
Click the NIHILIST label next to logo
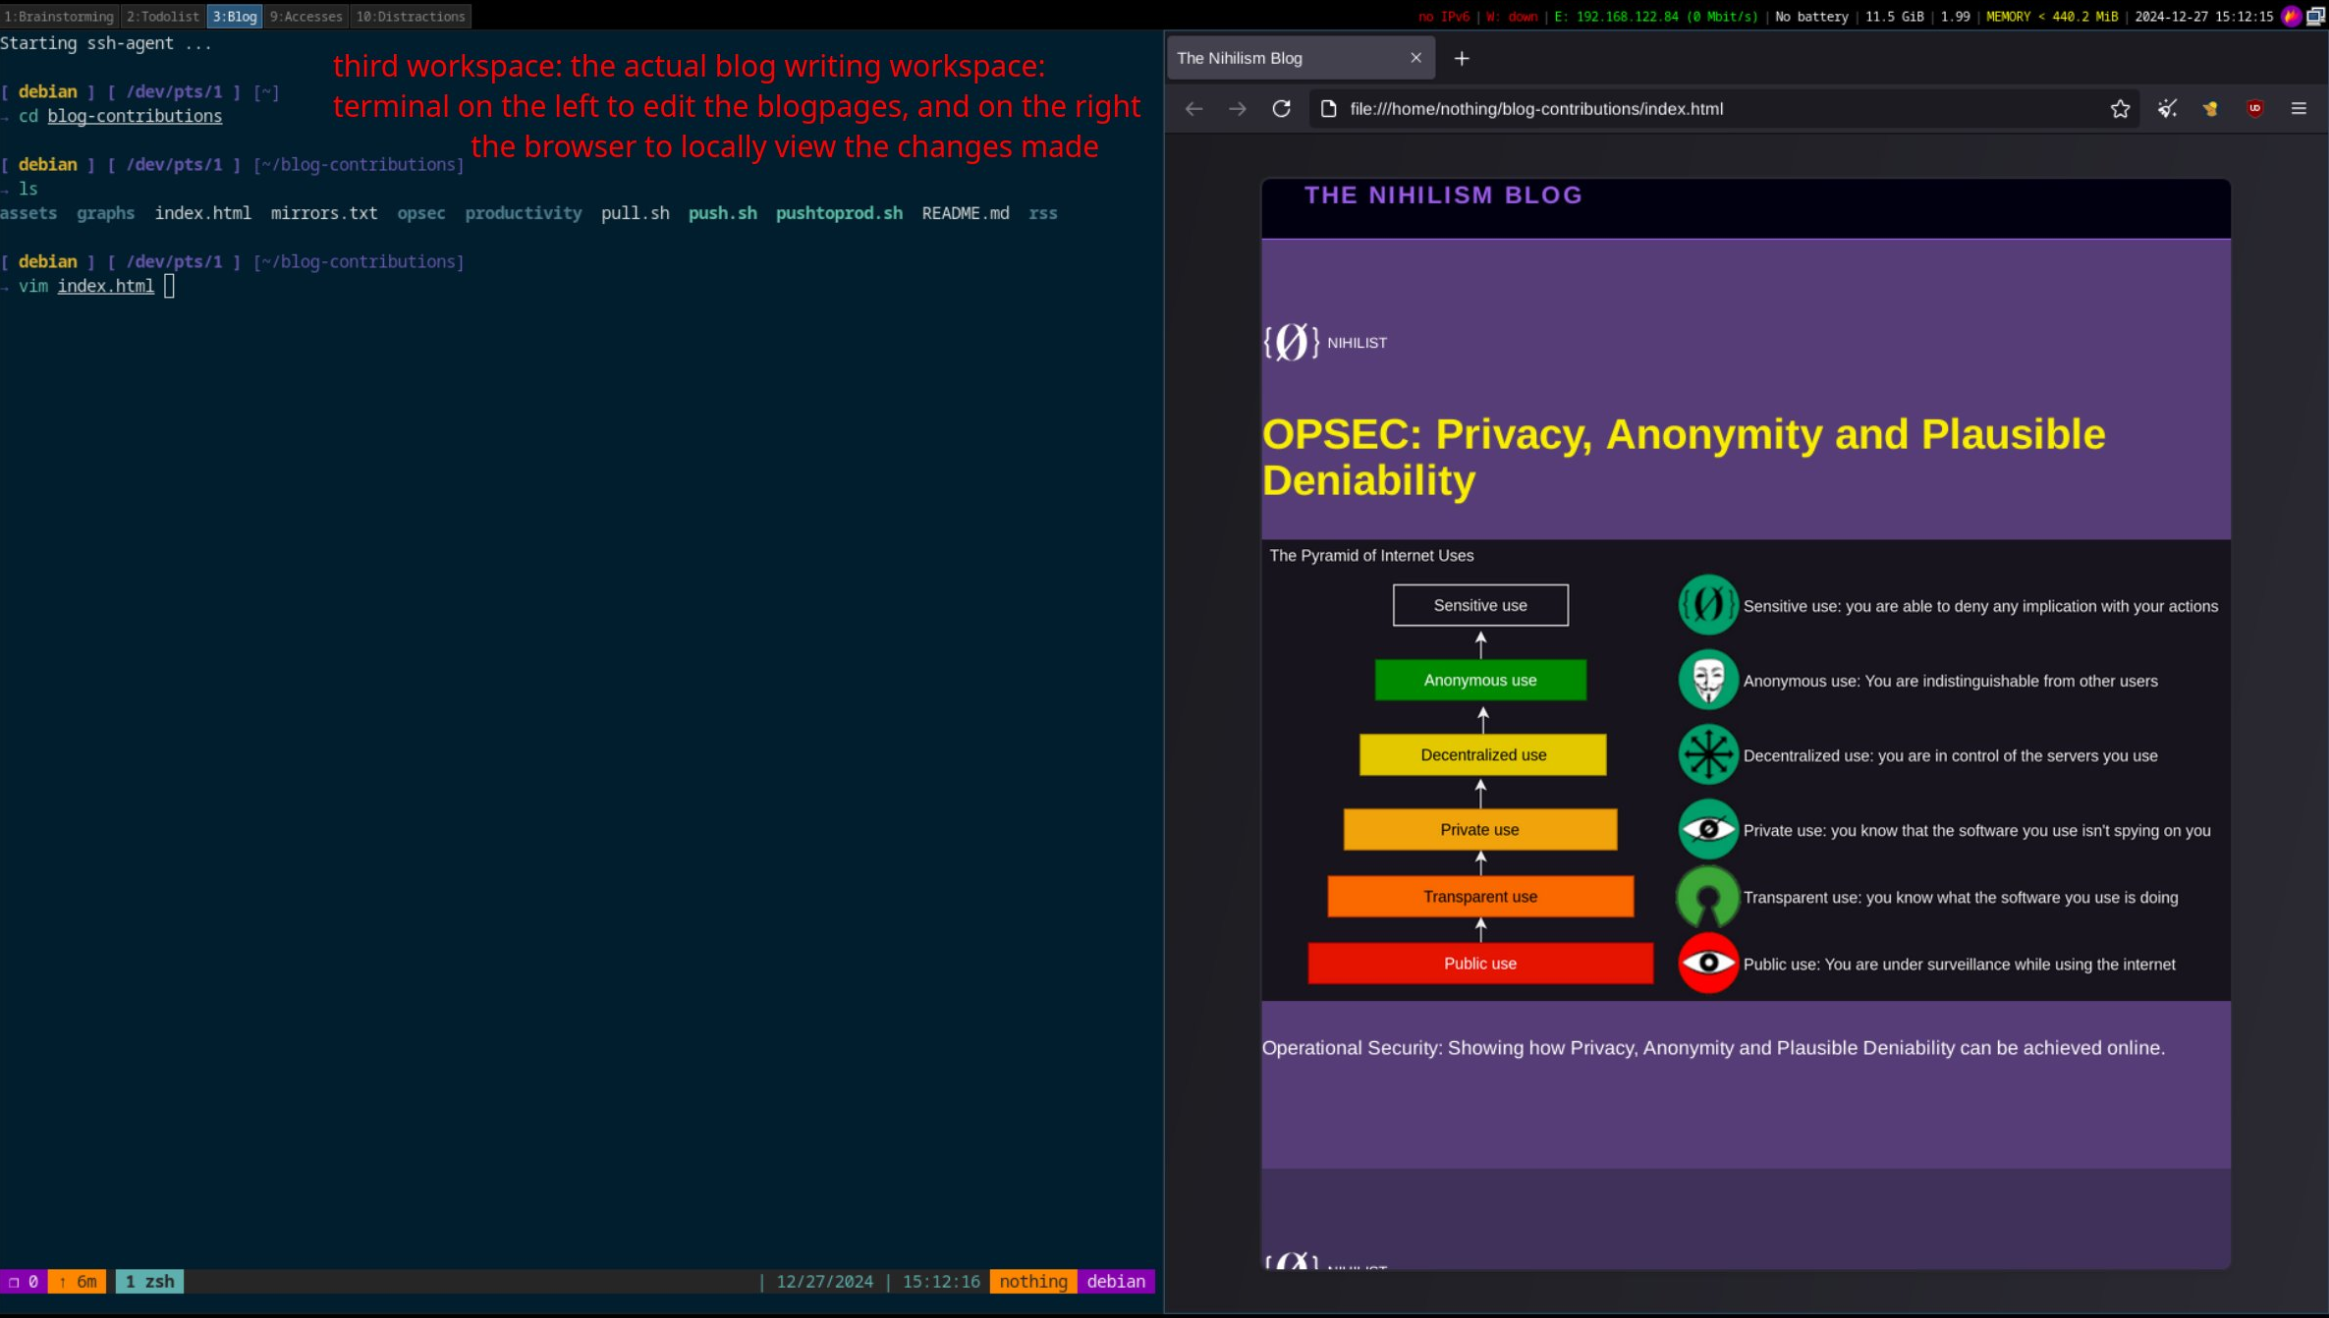coord(1357,343)
